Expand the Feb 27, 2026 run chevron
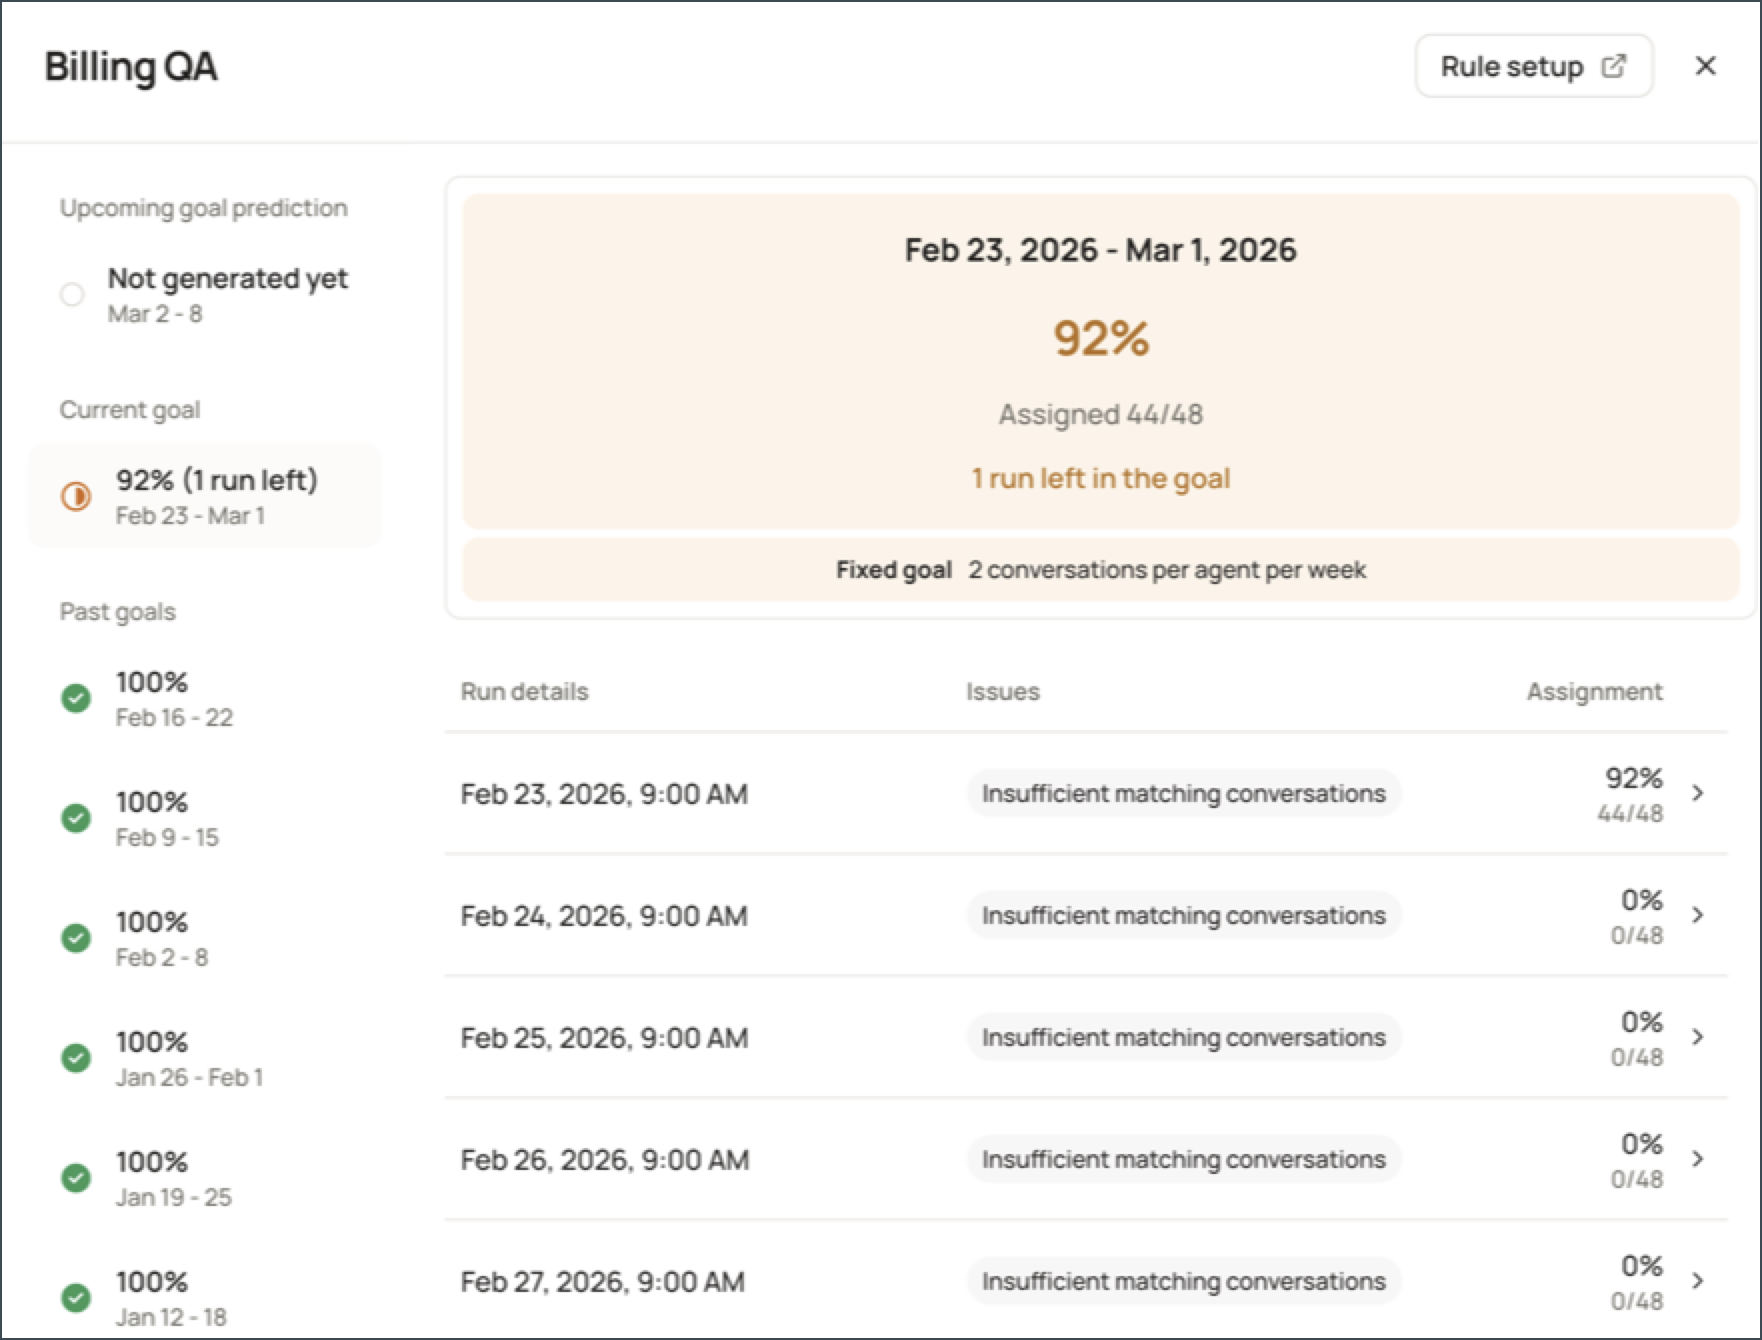 tap(1698, 1281)
